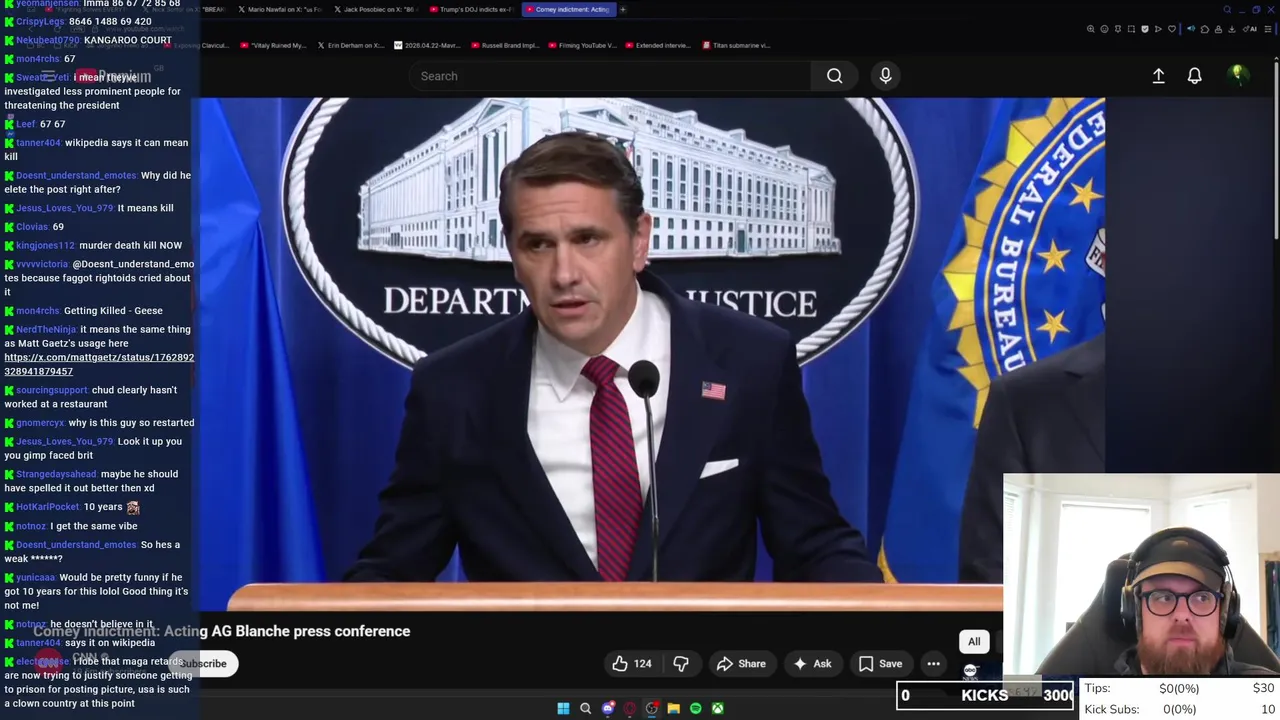
Task: Dislike the press conference video
Action: tap(681, 663)
